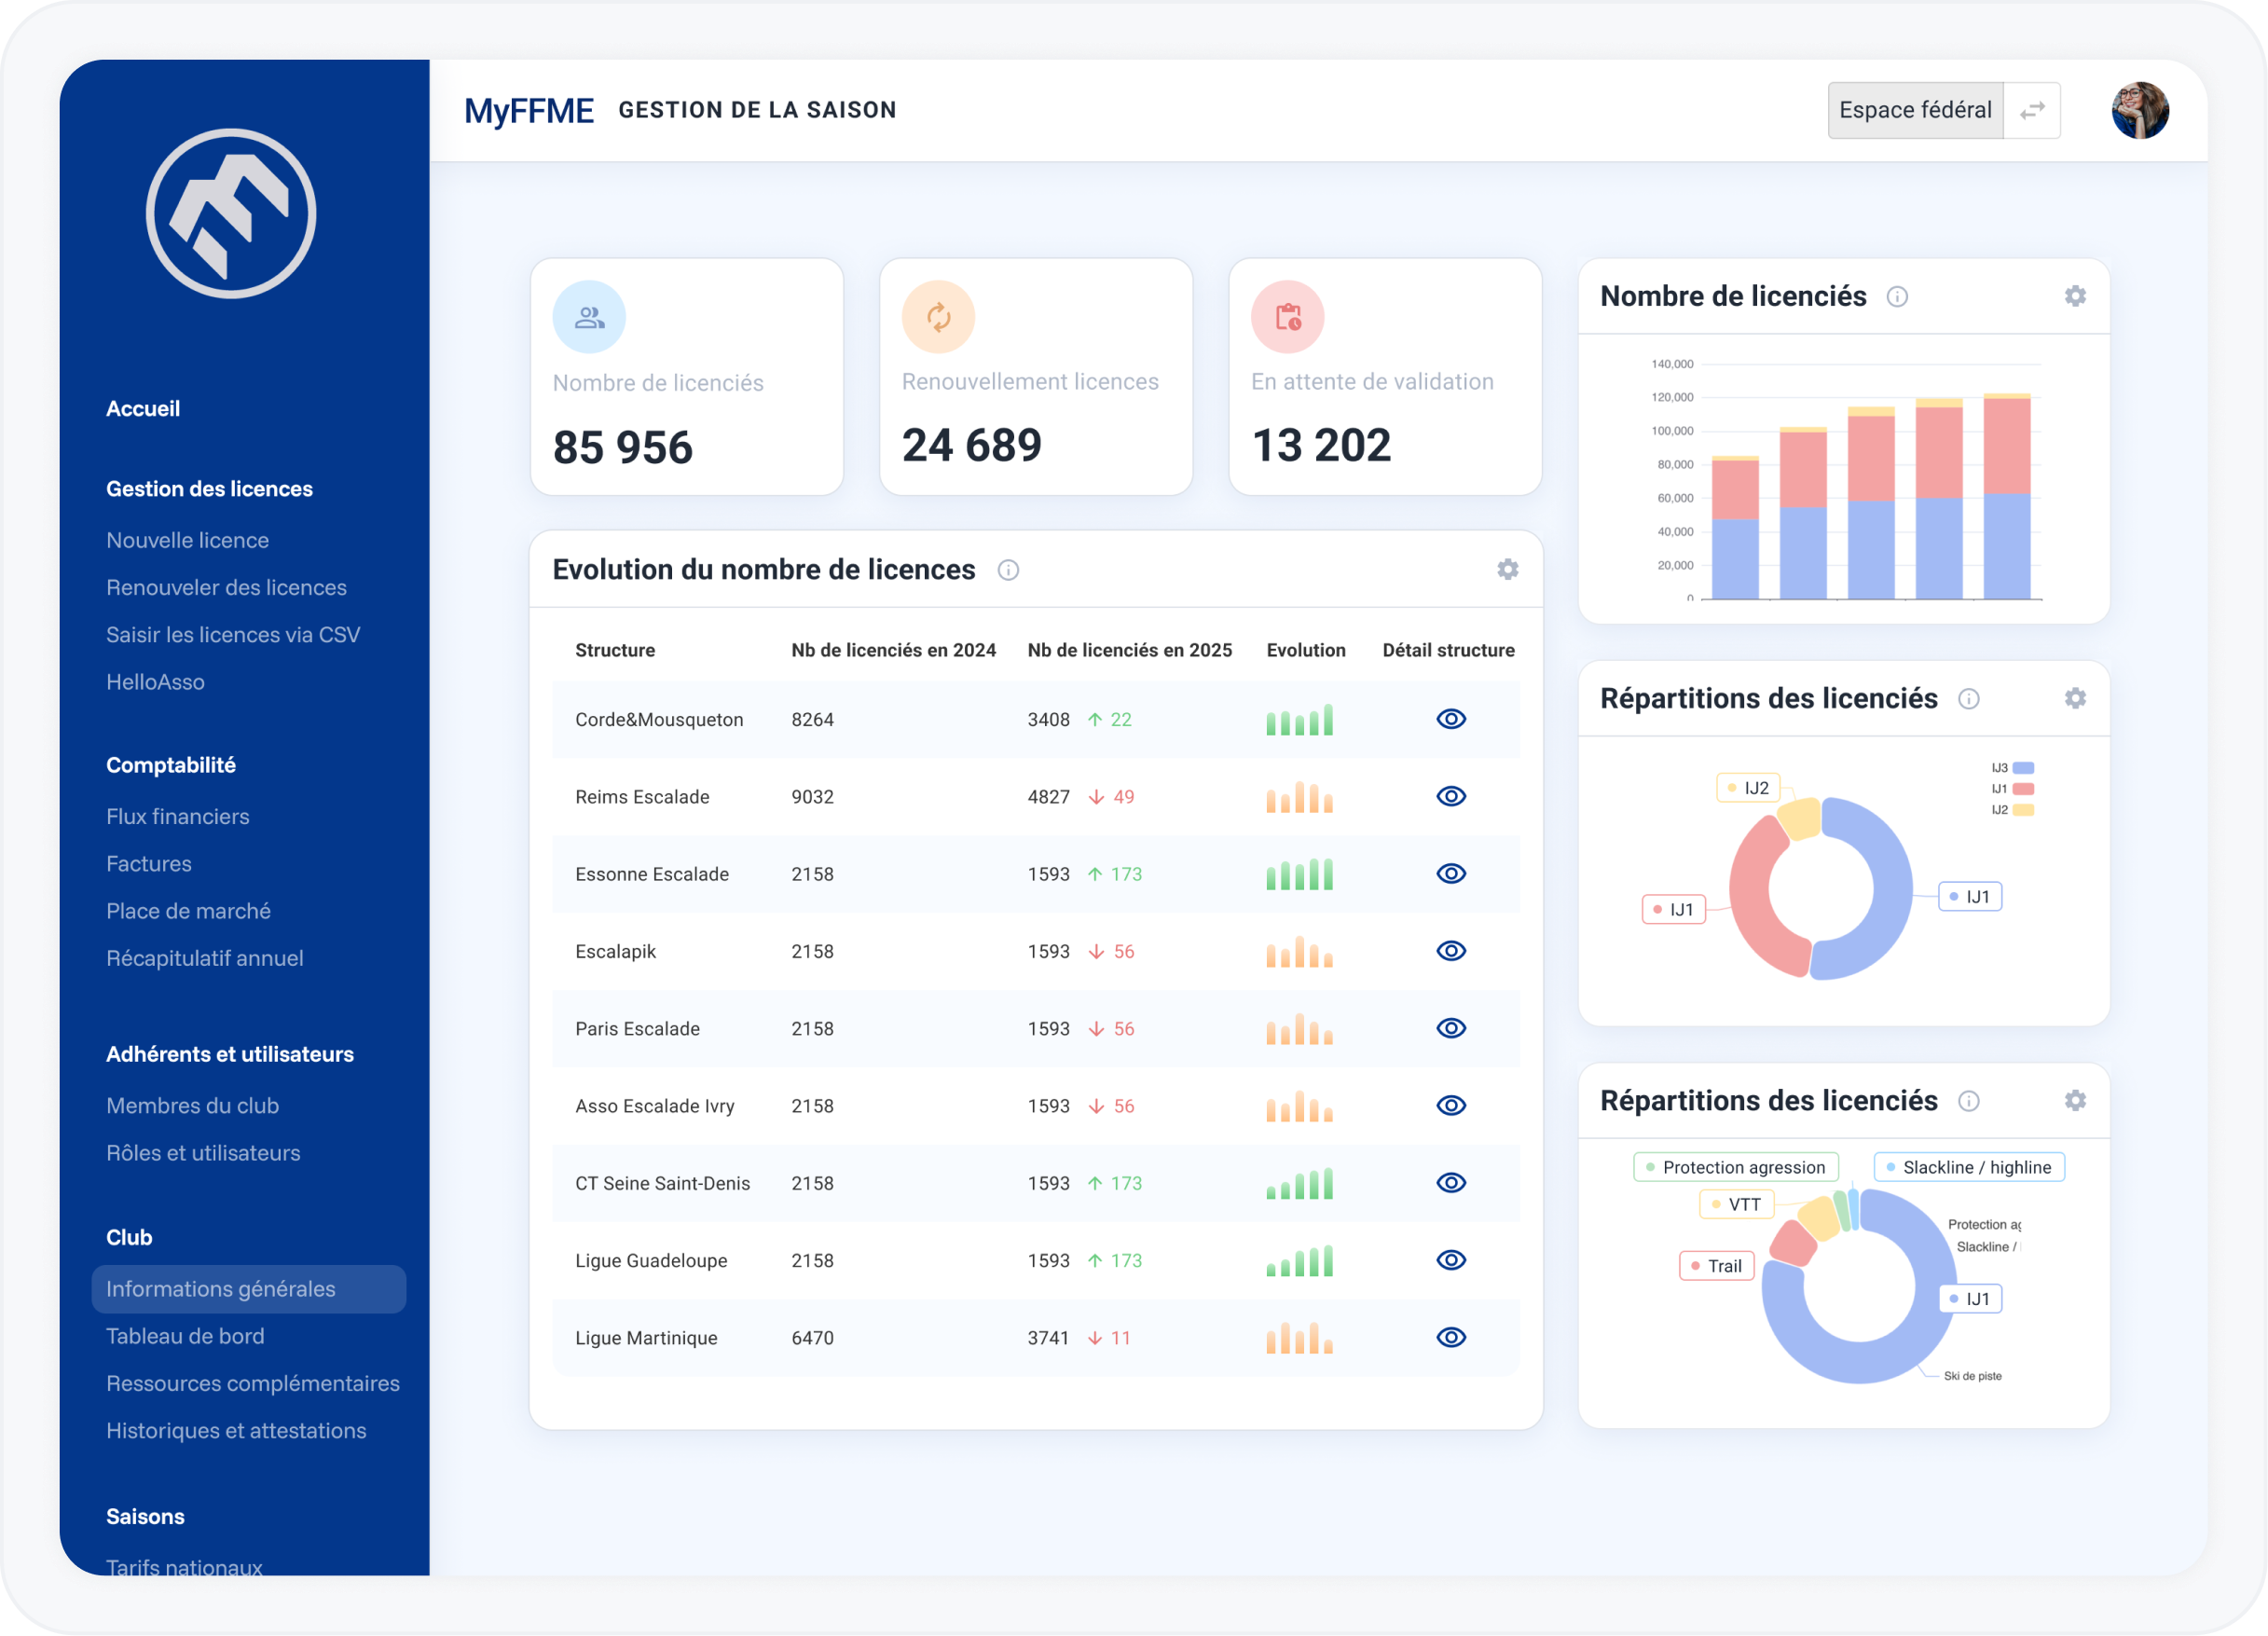Open Flux financiers link in Comptabilité
Image resolution: width=2268 pixels, height=1636 pixels.
click(177, 816)
